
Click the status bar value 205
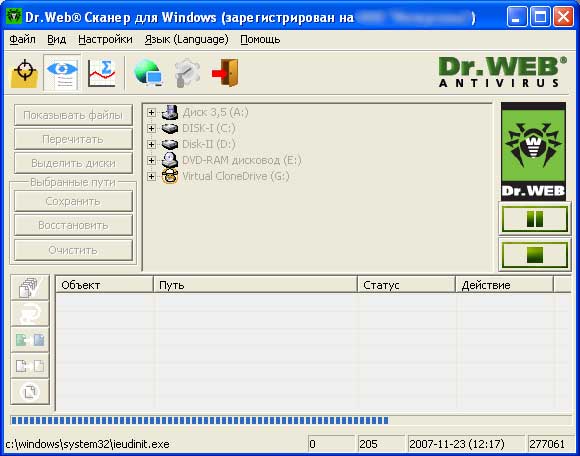(x=381, y=444)
